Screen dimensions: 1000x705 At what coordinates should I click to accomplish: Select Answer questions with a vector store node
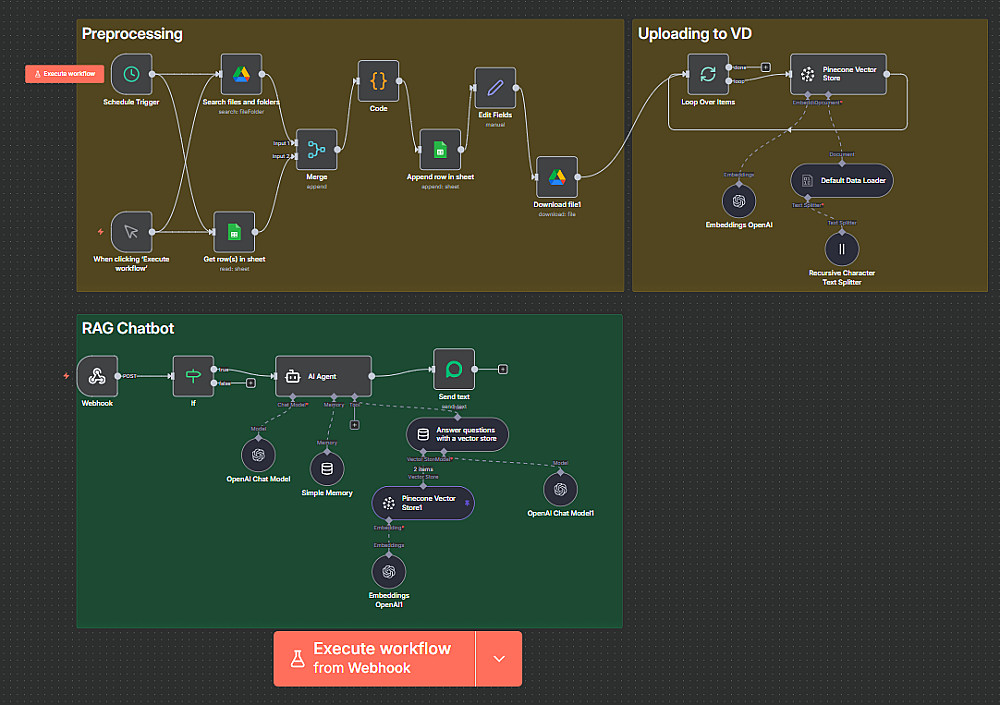point(457,434)
